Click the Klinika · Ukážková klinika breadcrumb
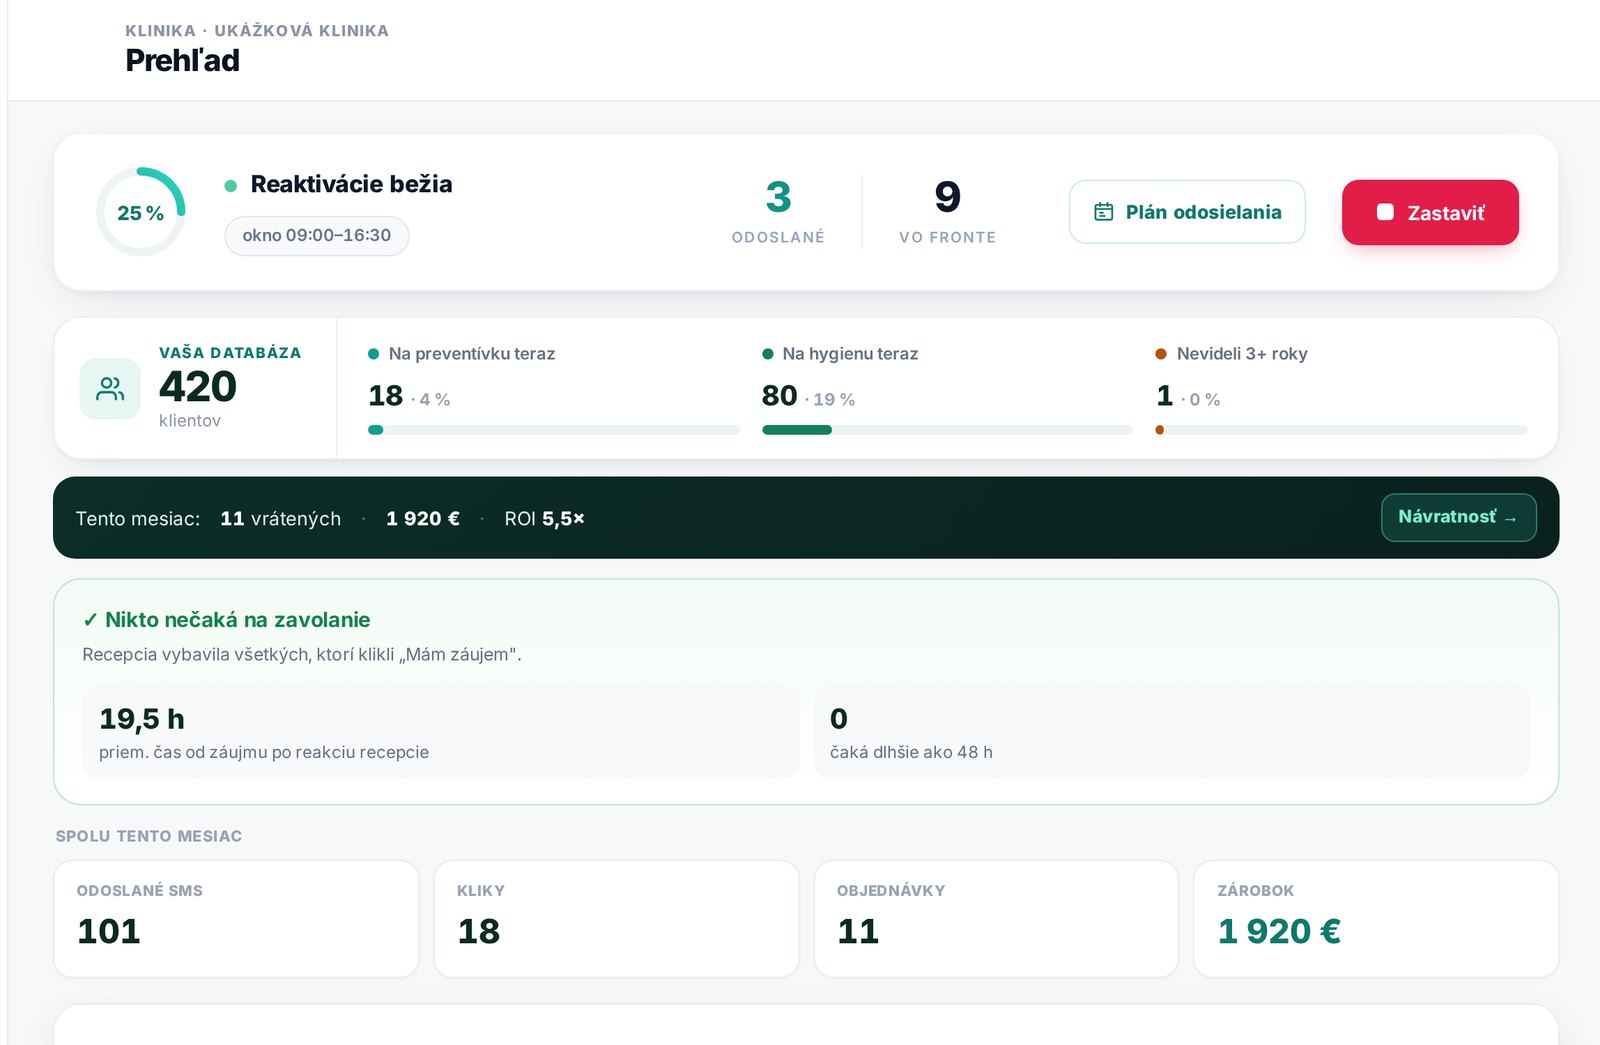The height and width of the screenshot is (1045, 1600). click(x=257, y=31)
